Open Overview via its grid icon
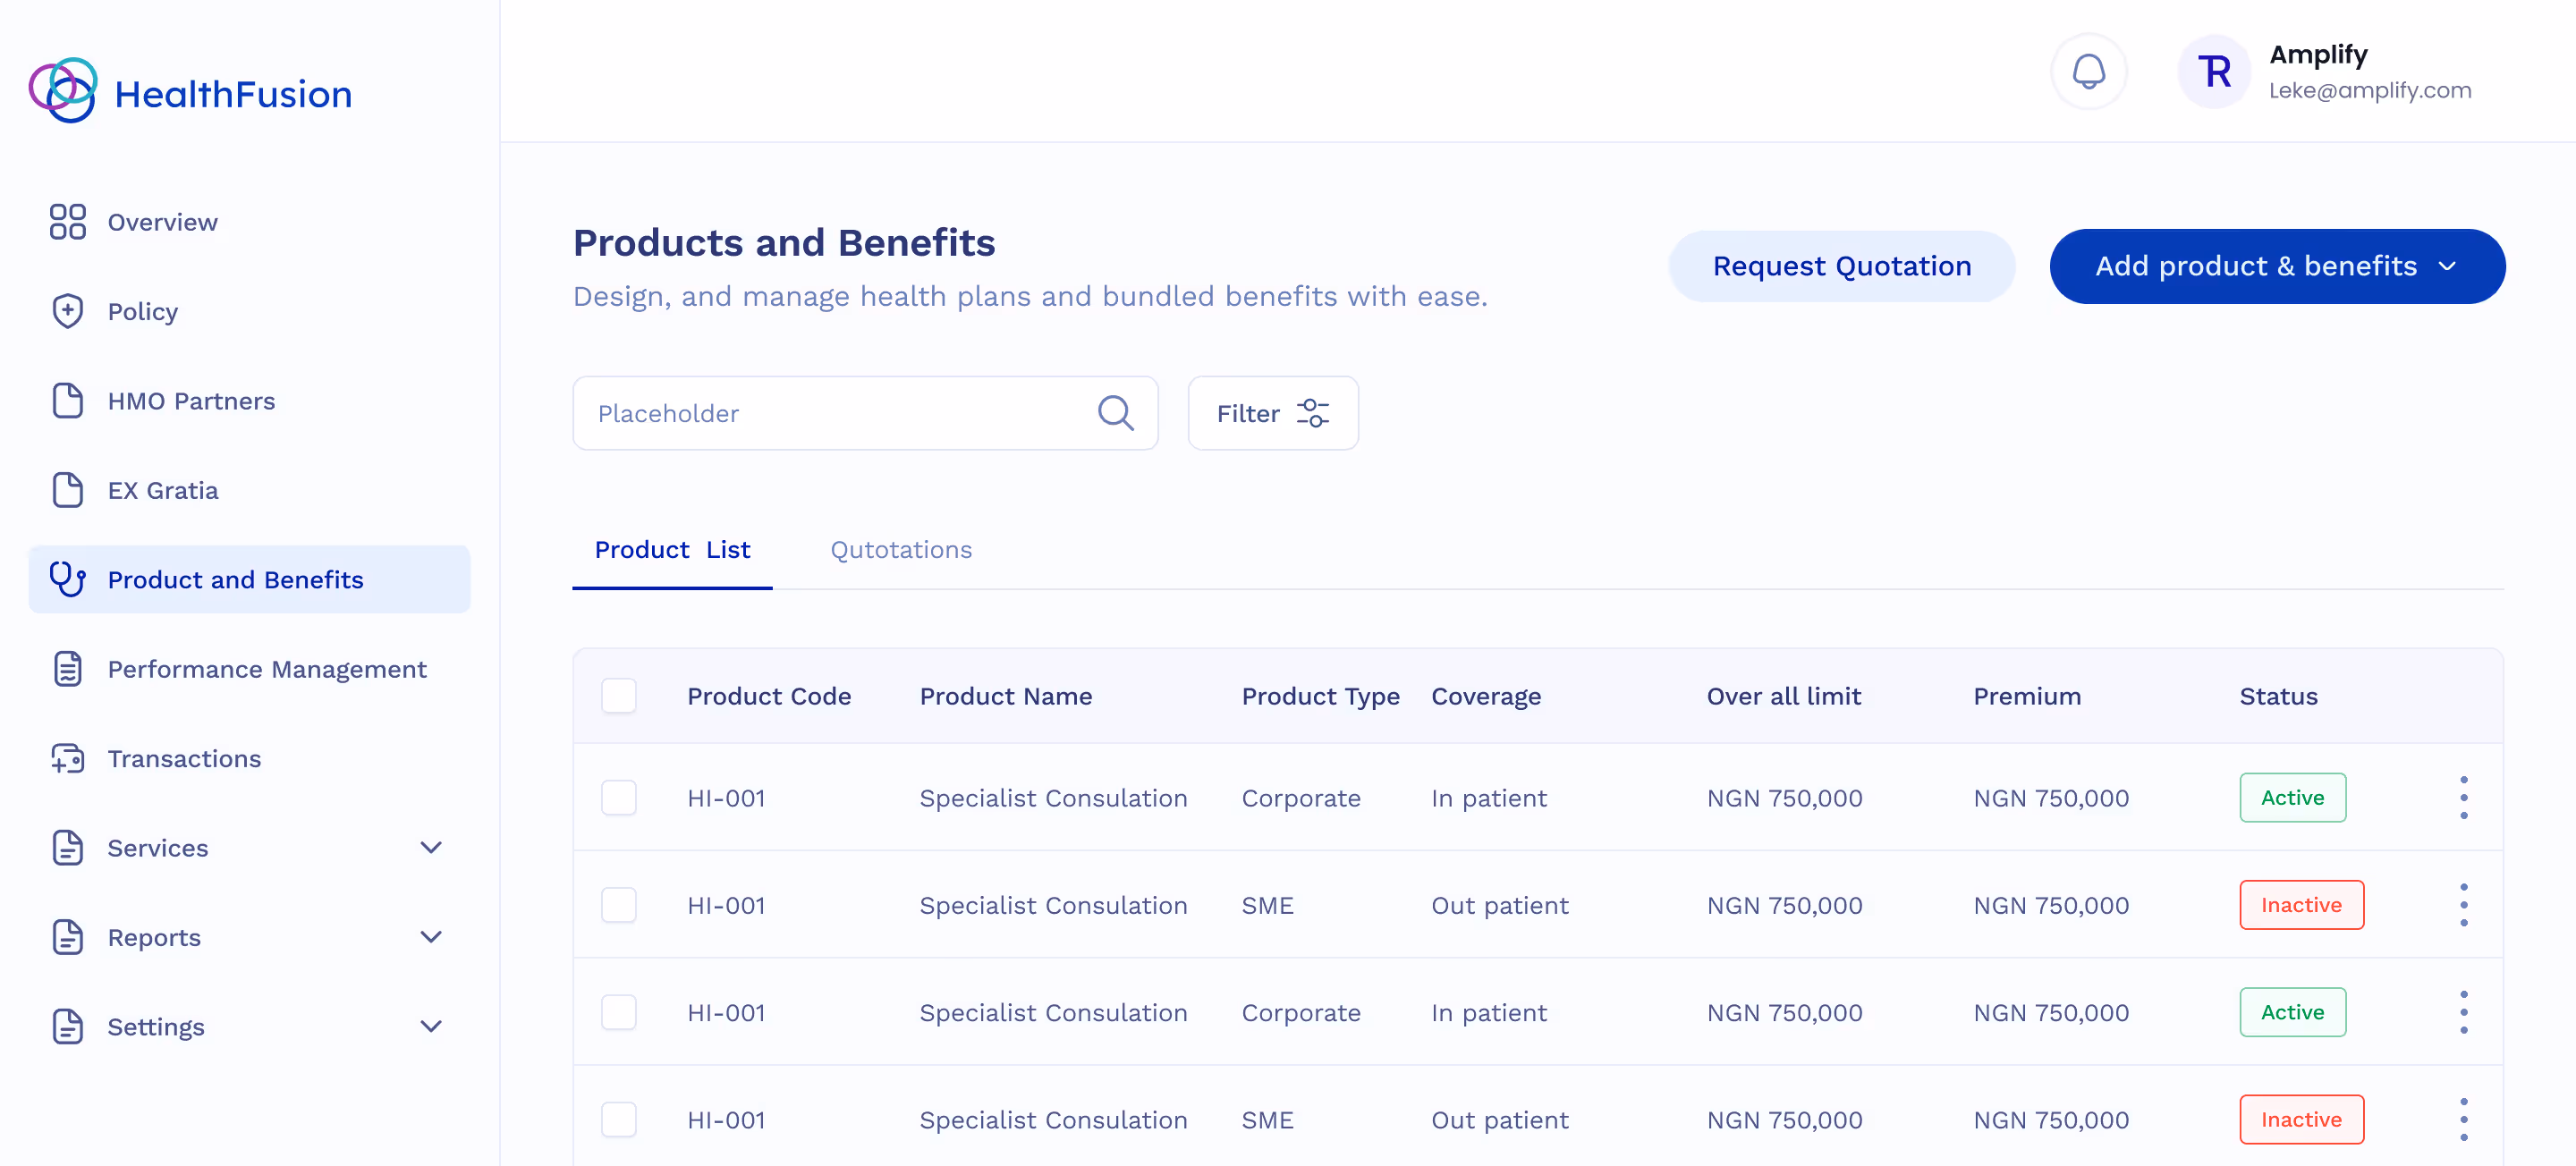Screen dimensions: 2576x1166 (67, 222)
